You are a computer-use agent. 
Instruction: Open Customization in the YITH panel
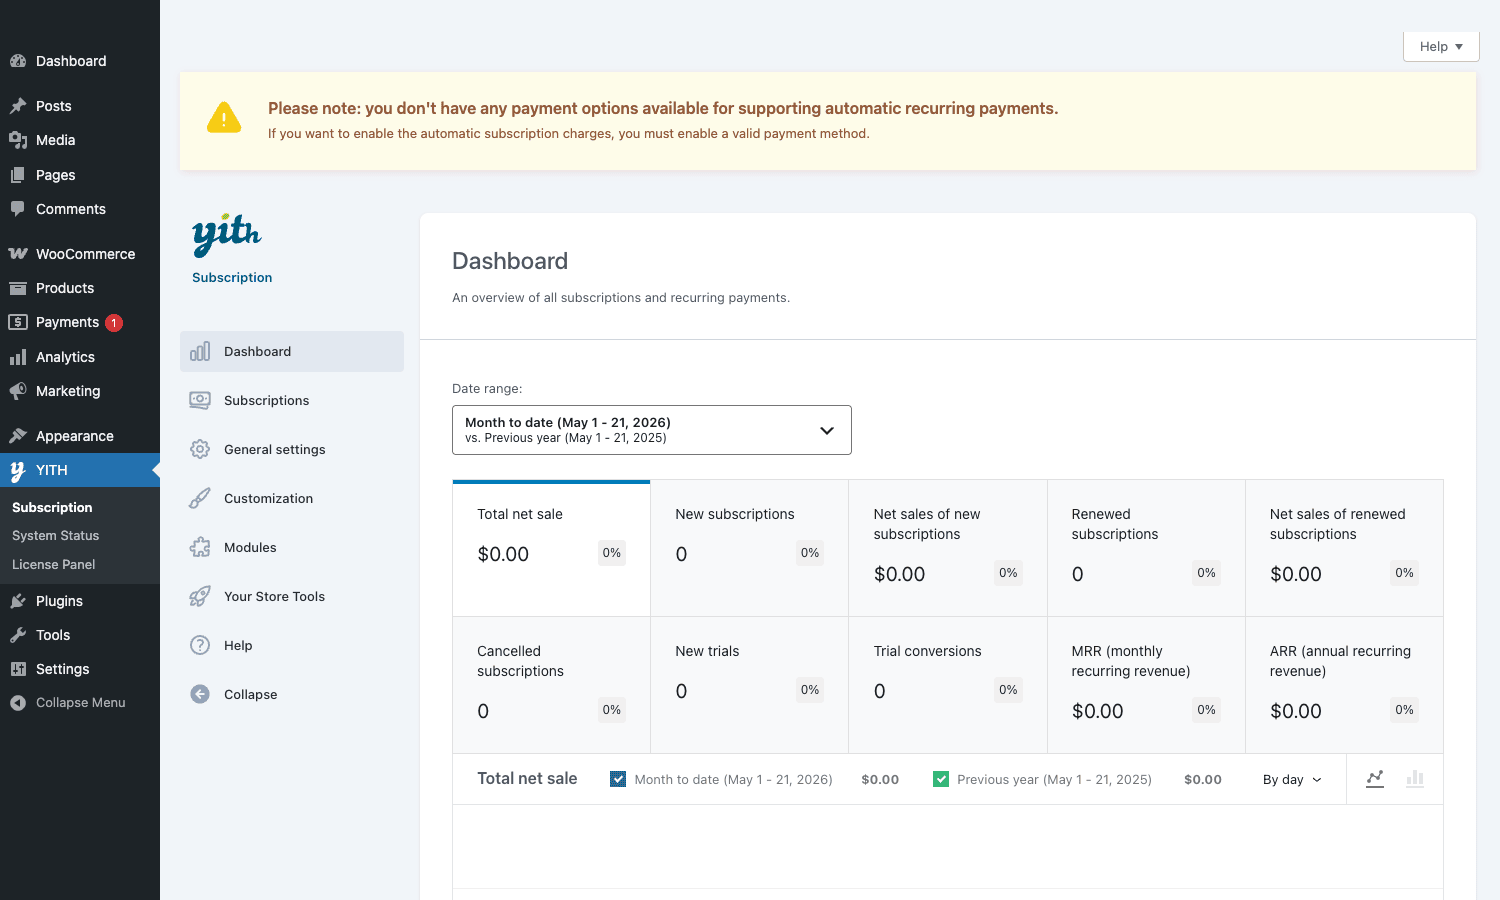[292, 498]
